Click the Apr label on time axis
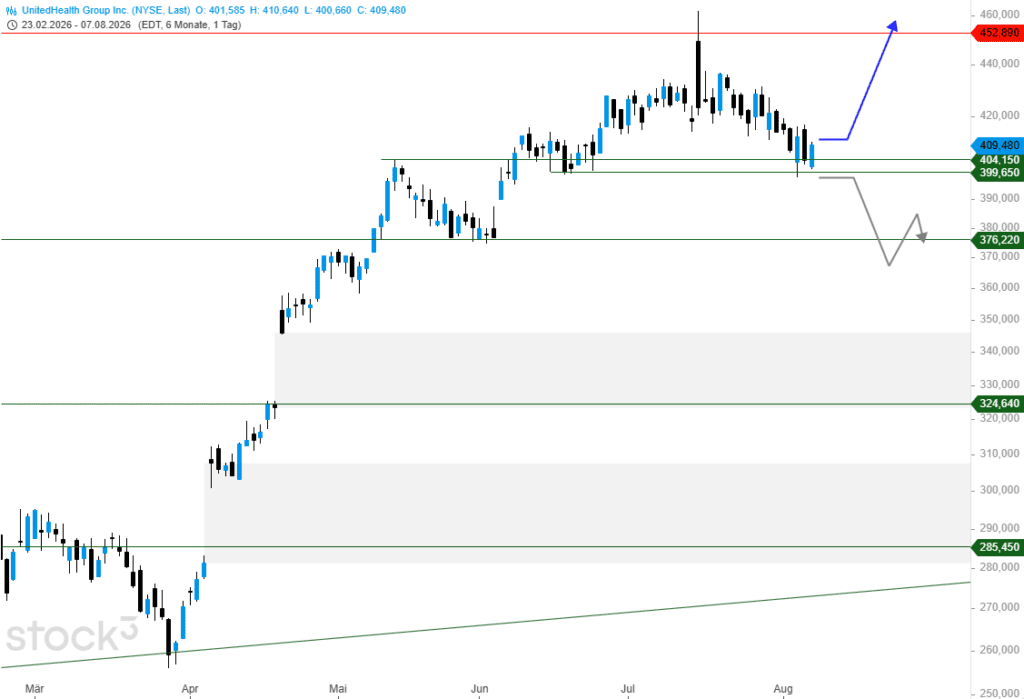This screenshot has height=699, width=1024. (x=190, y=689)
